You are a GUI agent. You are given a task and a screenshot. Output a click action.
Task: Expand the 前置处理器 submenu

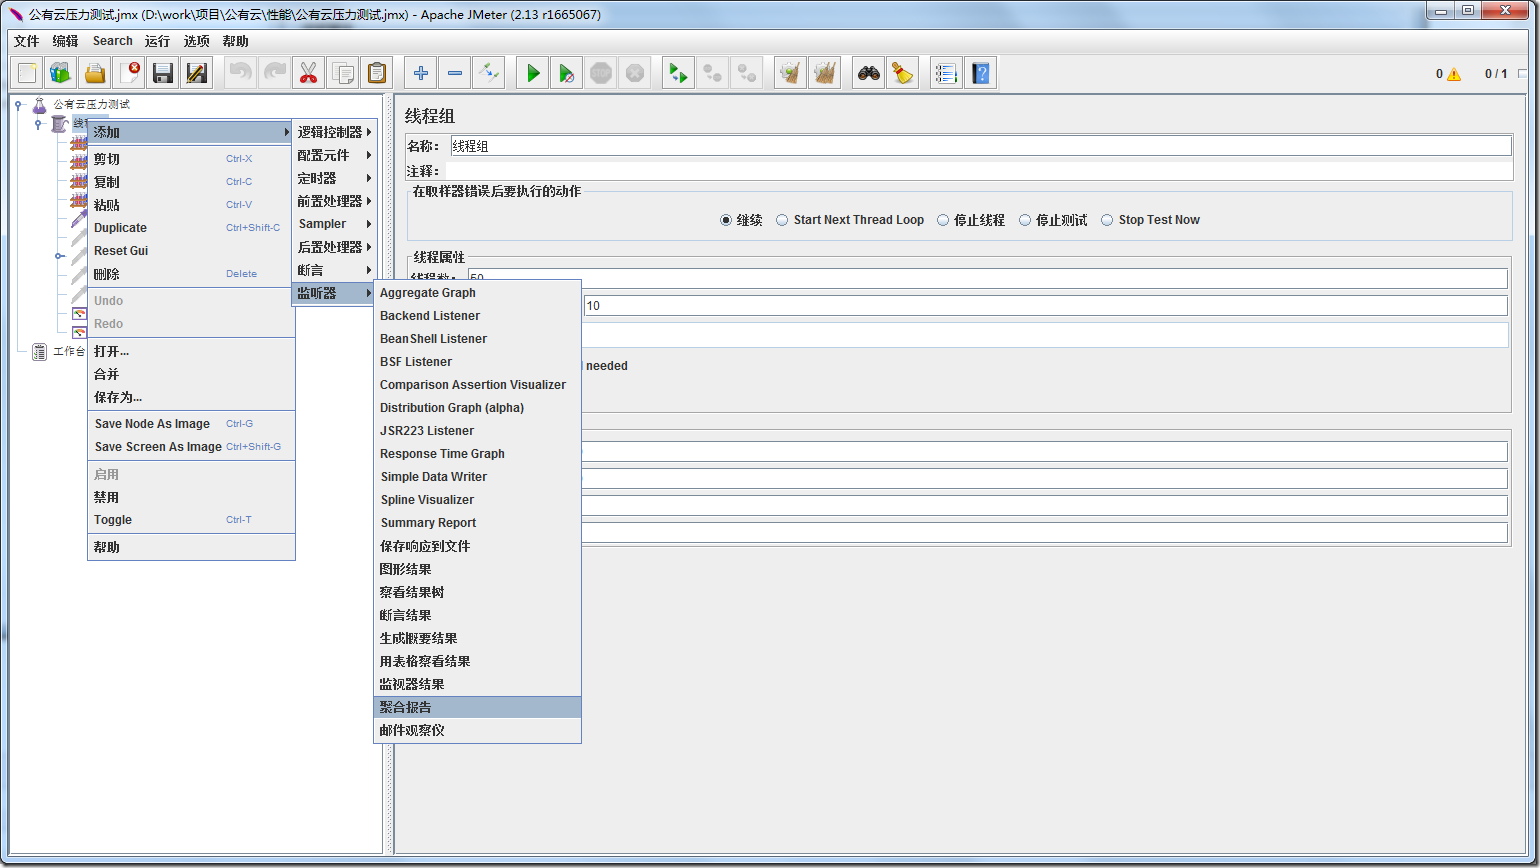point(334,201)
